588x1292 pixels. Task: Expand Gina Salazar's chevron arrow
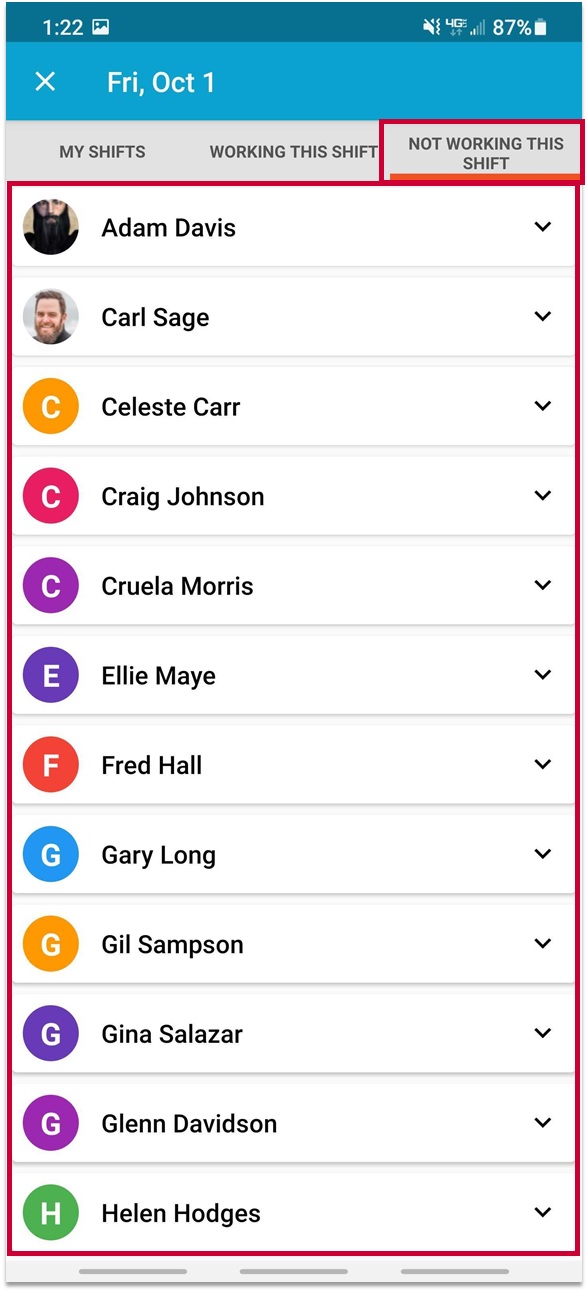tap(543, 1034)
